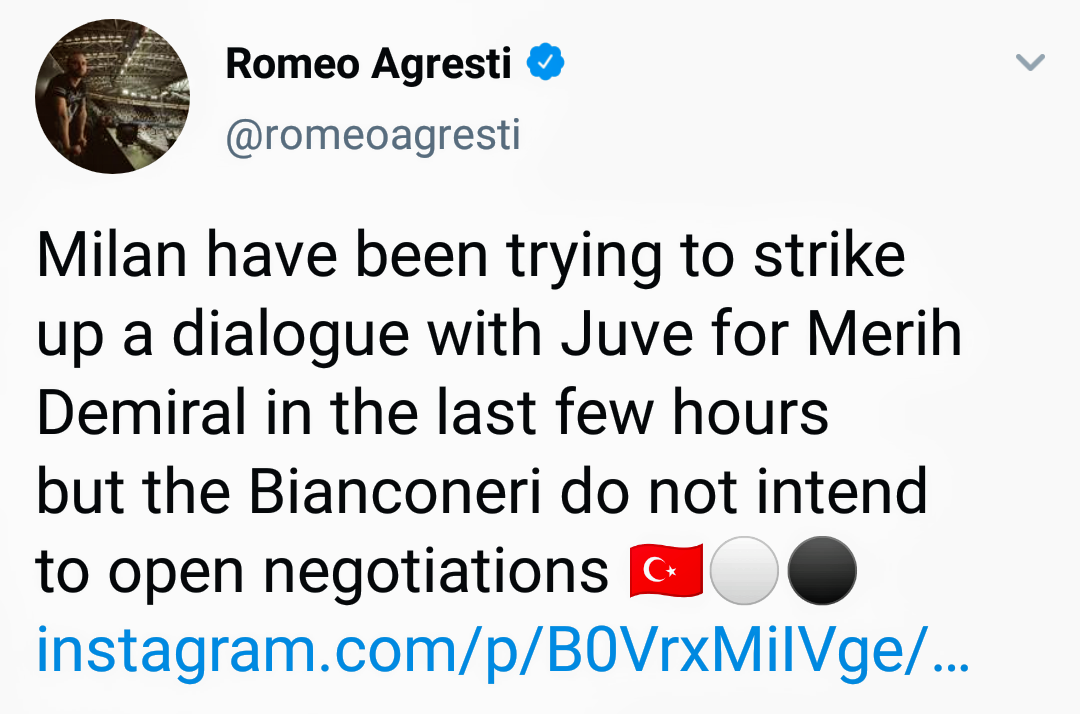Expand the tweet options chevron
The image size is (1080, 714).
coord(1030,64)
